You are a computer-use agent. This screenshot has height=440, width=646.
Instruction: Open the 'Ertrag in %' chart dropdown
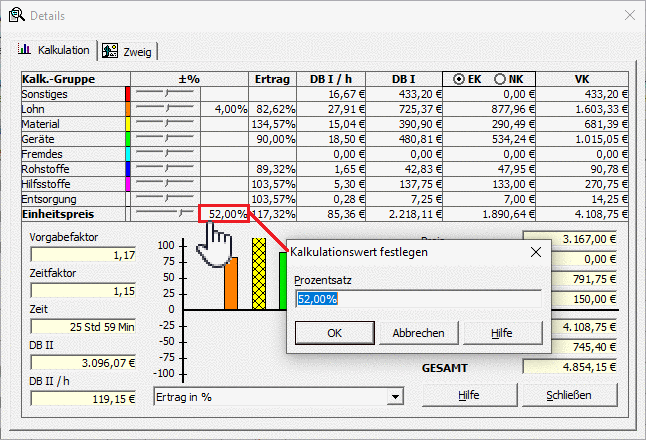coord(395,397)
